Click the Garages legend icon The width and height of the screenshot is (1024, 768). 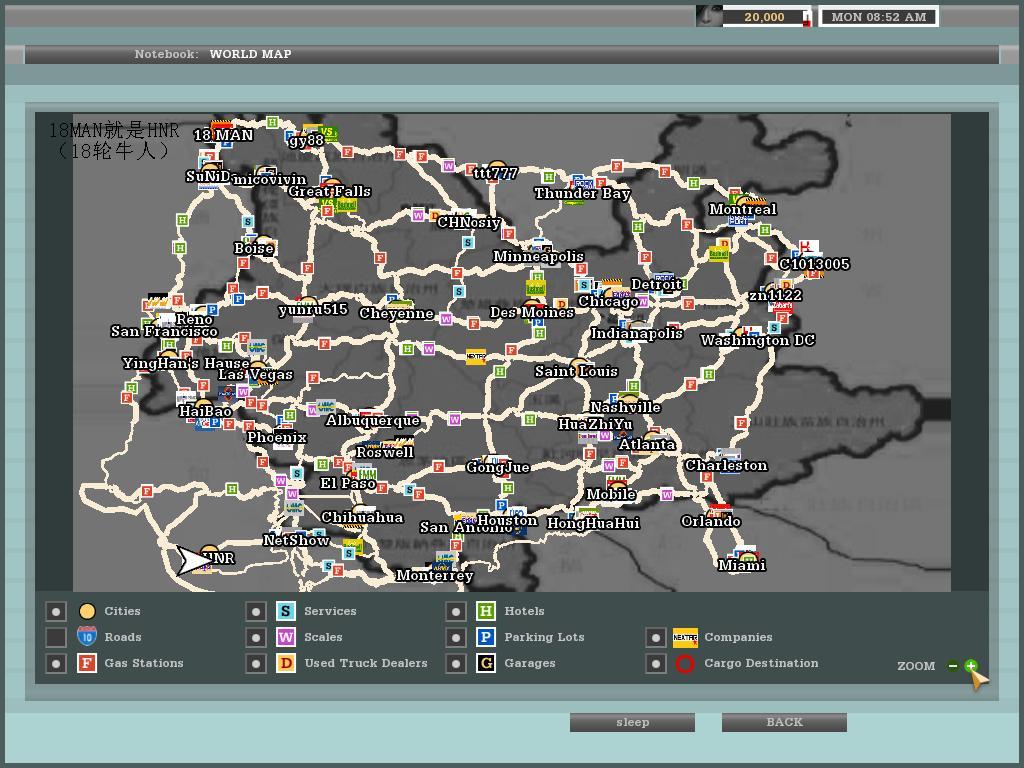point(486,663)
